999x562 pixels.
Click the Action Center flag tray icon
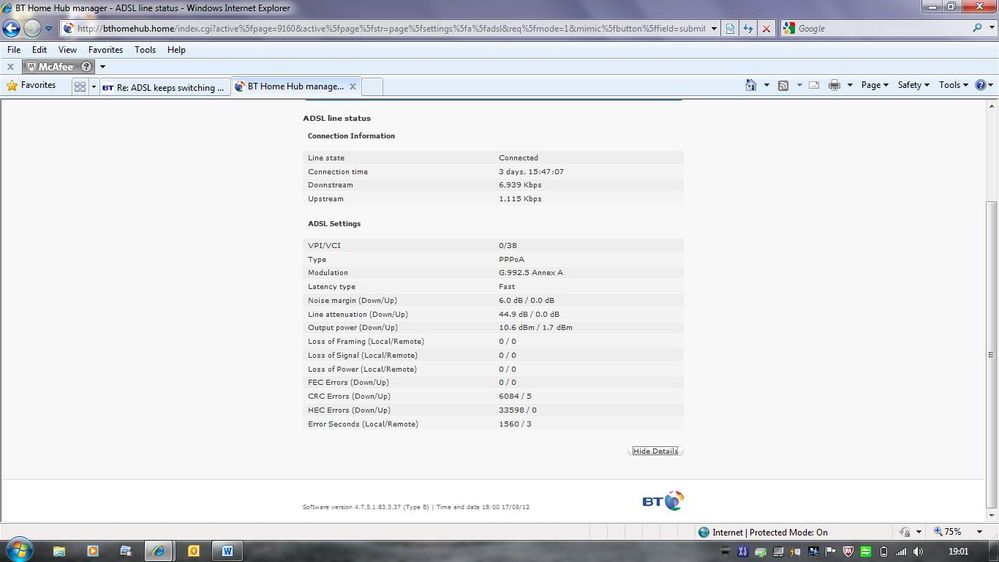[x=830, y=552]
